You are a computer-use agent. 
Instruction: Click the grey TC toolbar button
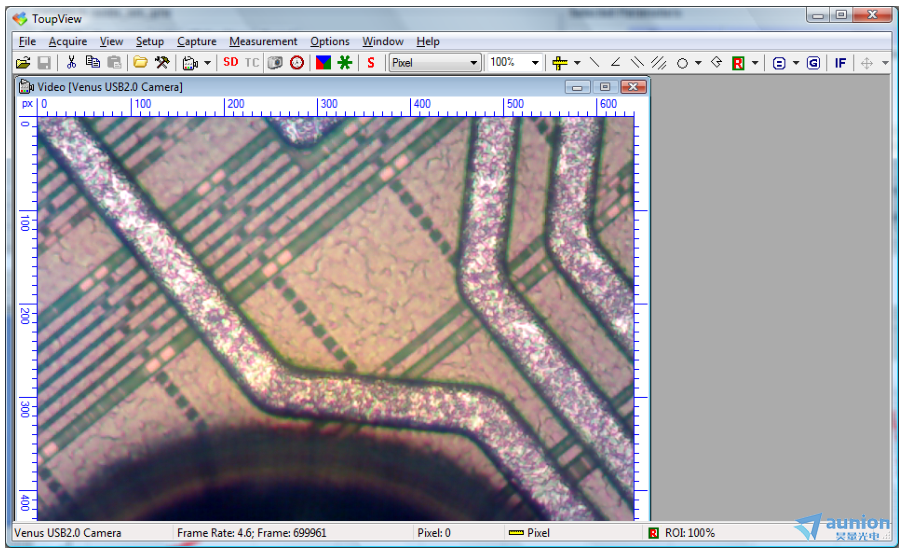(x=252, y=62)
